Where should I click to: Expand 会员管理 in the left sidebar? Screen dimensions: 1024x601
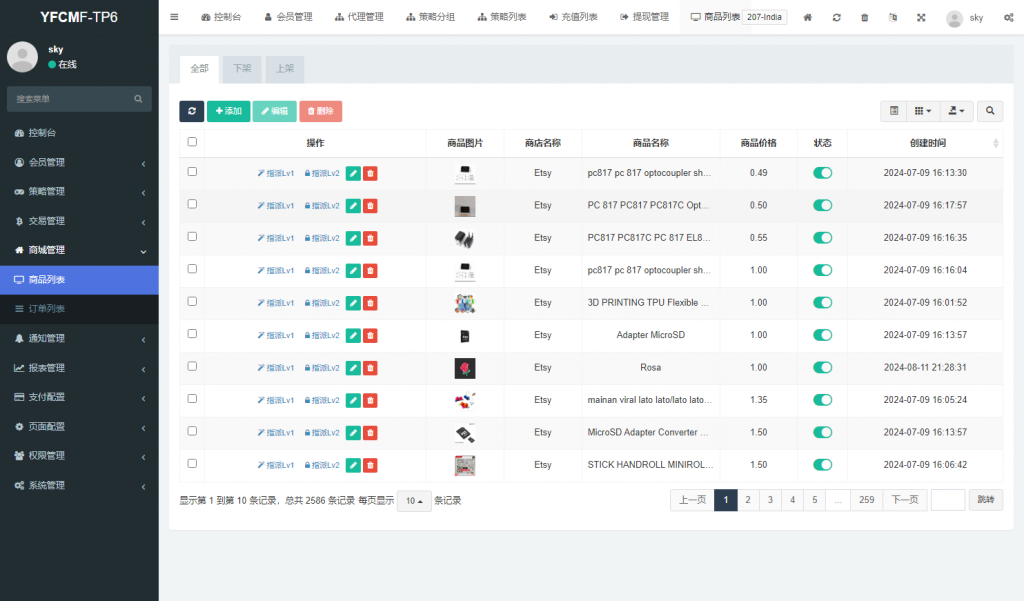(79, 162)
